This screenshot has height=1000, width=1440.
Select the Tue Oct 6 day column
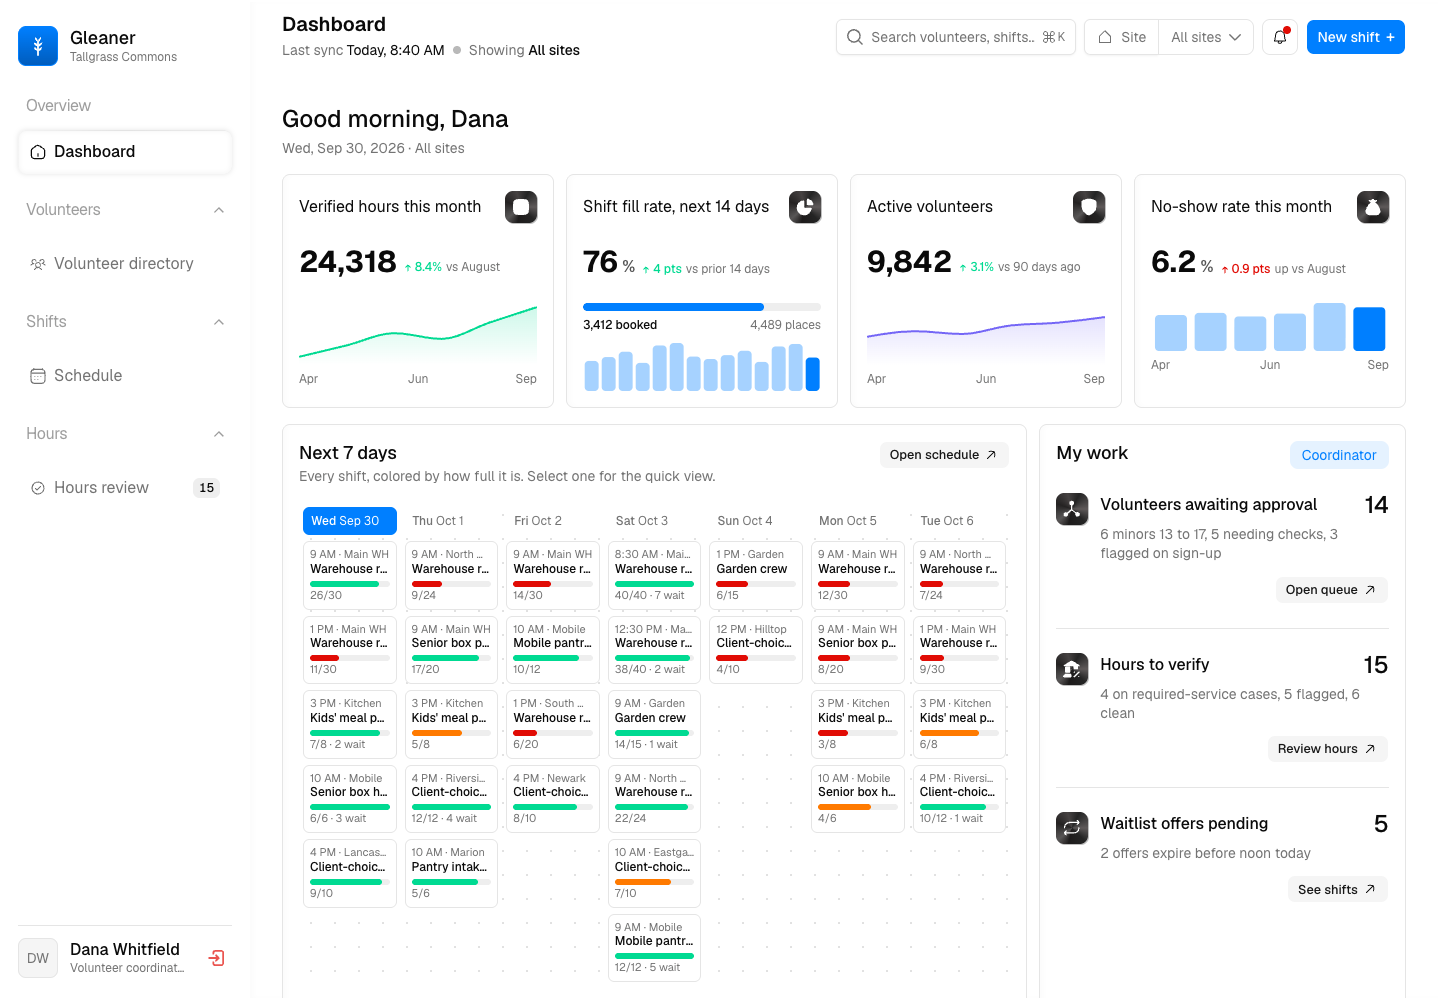point(960,521)
